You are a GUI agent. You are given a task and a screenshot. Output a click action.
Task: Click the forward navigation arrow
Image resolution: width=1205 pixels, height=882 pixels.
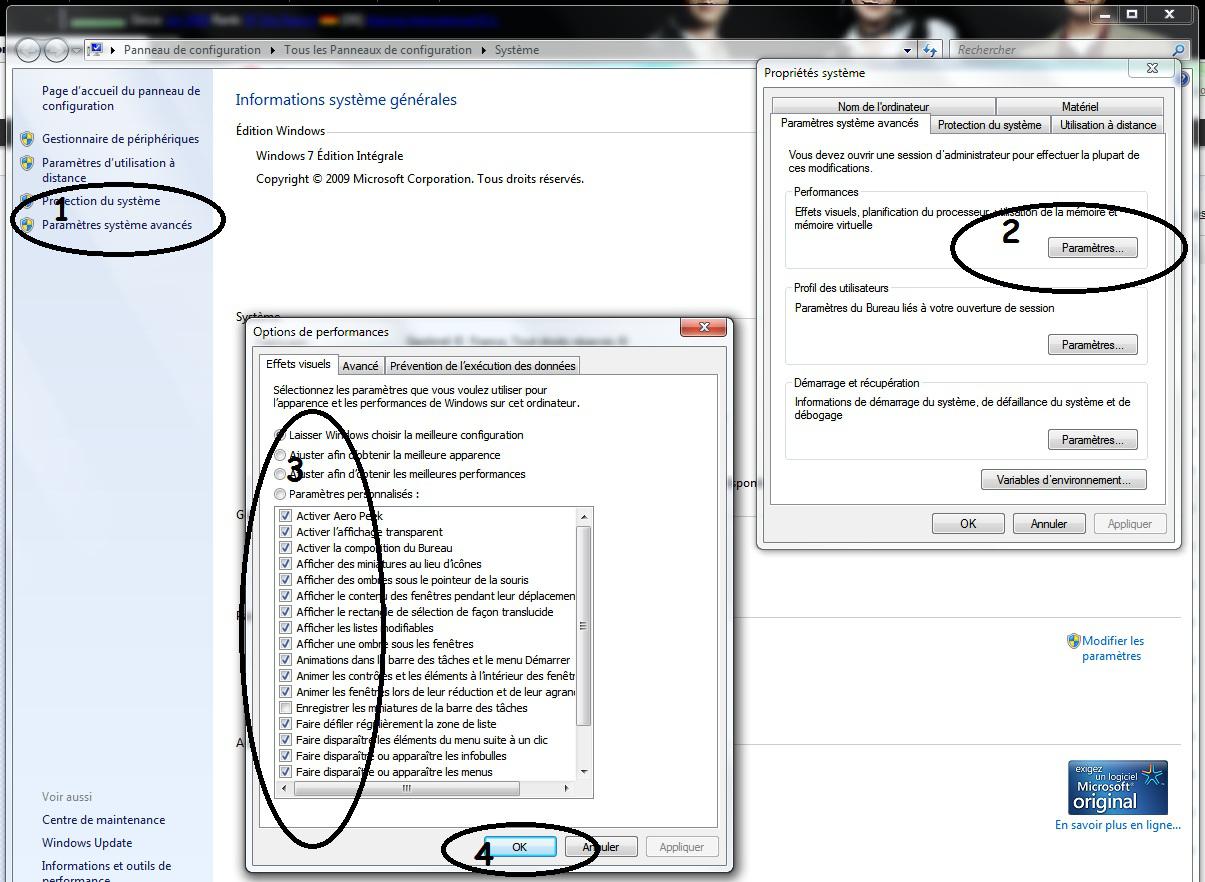click(56, 50)
